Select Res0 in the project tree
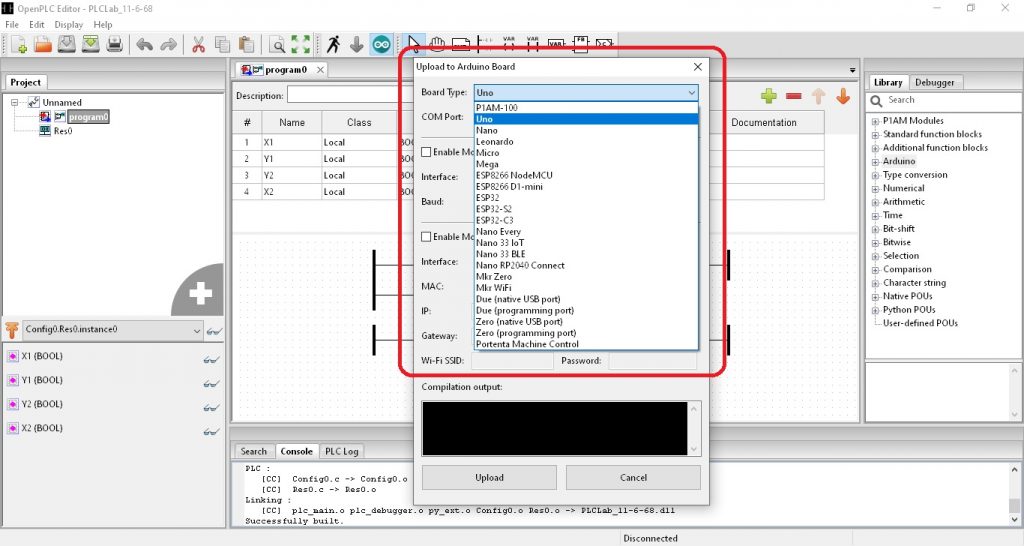Image resolution: width=1024 pixels, height=546 pixels. 63,131
